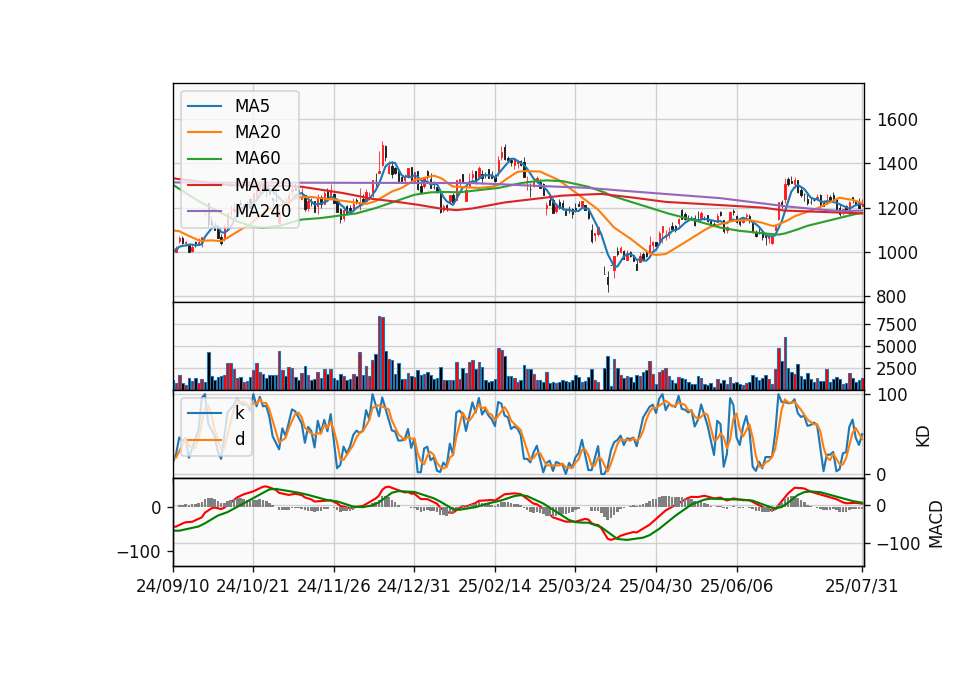Click the 25/02/14 date label
This screenshot has width=960, height=690.
pos(495,586)
